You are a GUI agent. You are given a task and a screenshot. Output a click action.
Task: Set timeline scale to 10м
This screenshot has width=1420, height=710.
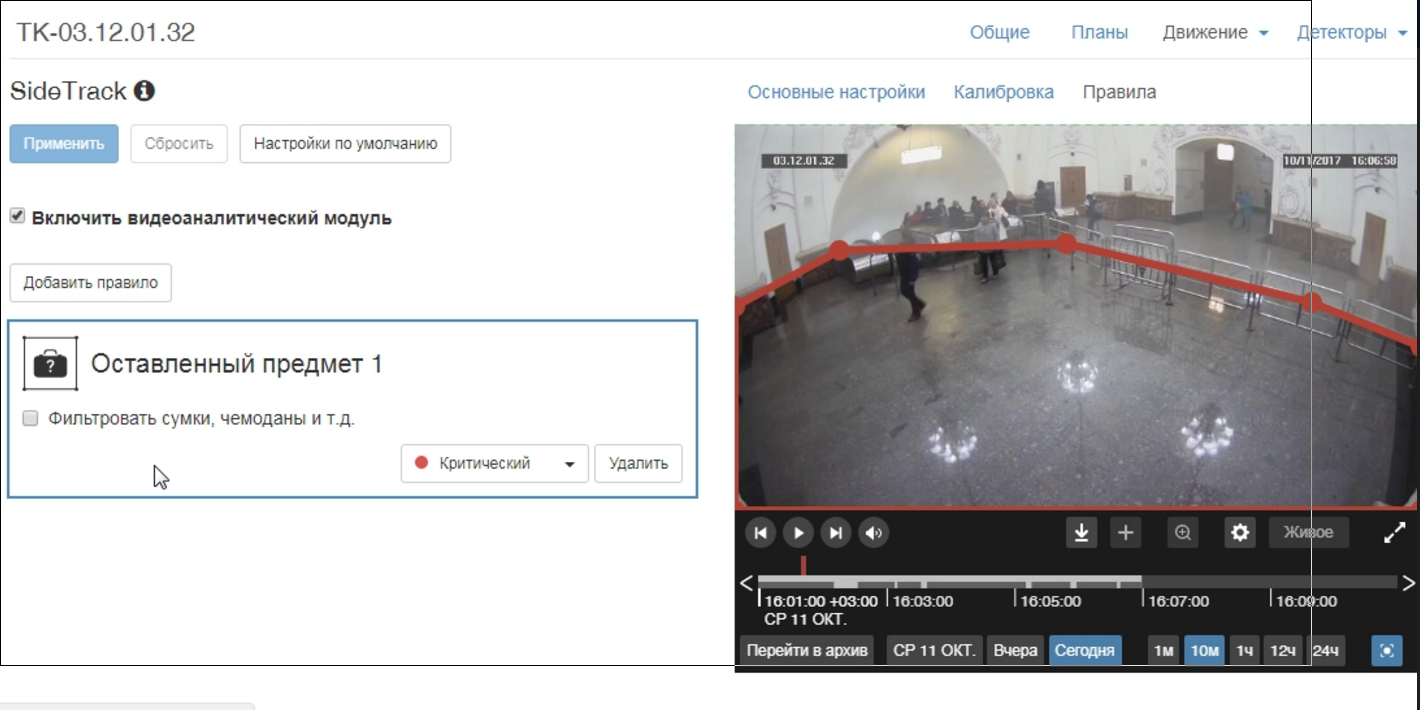[x=1204, y=651]
